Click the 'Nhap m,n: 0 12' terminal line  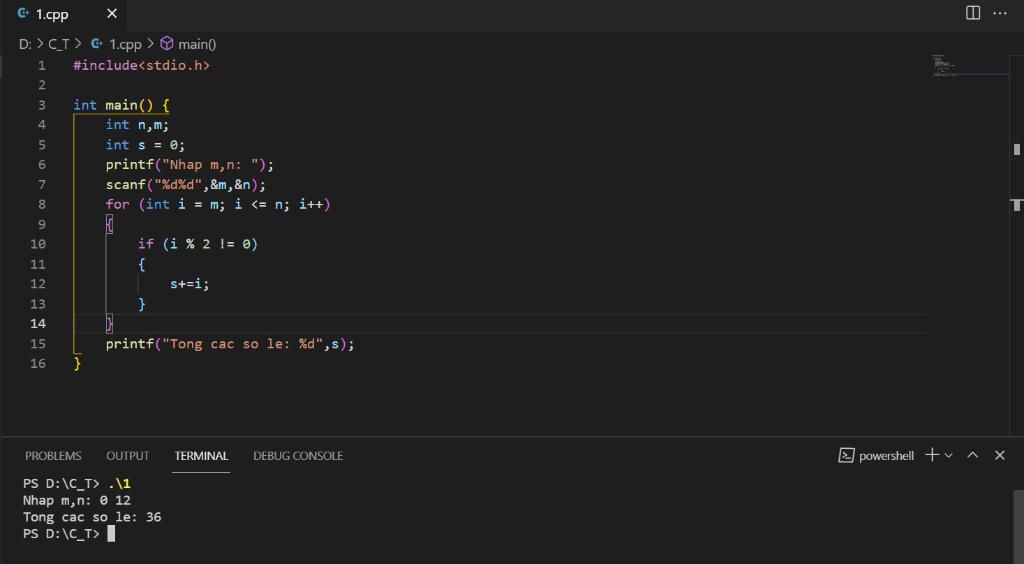click(76, 501)
